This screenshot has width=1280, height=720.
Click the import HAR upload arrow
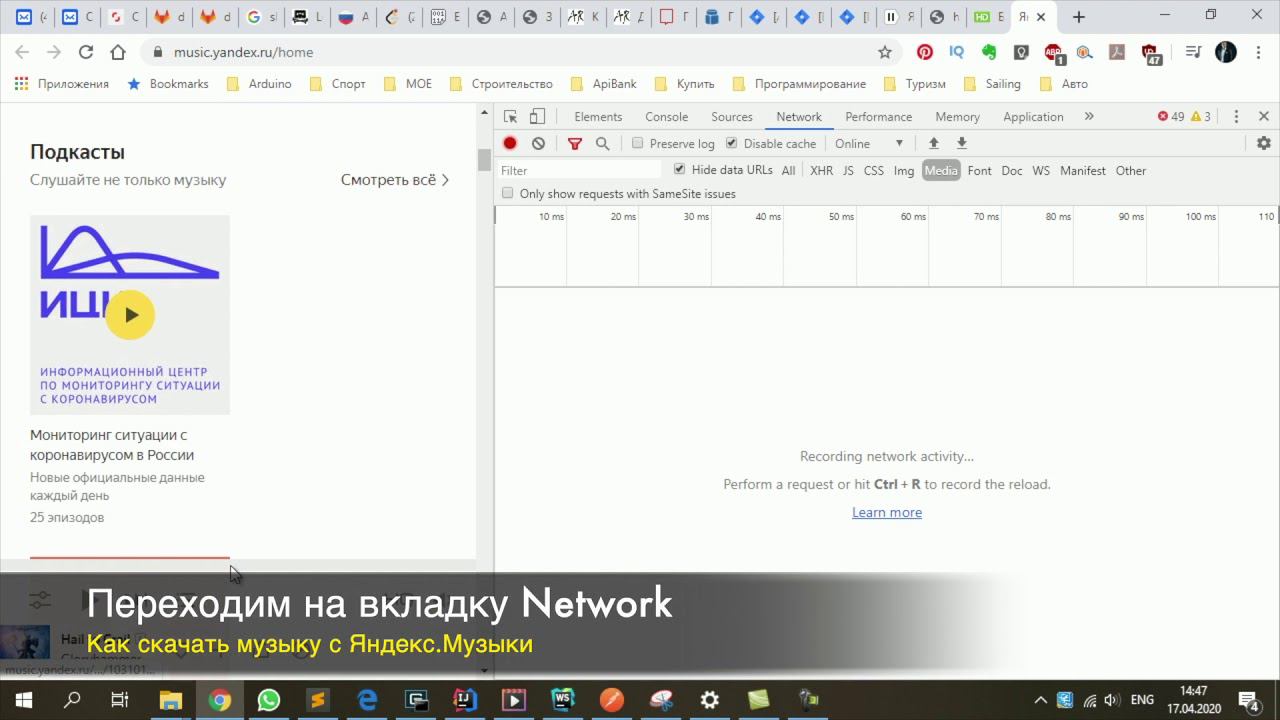[934, 143]
